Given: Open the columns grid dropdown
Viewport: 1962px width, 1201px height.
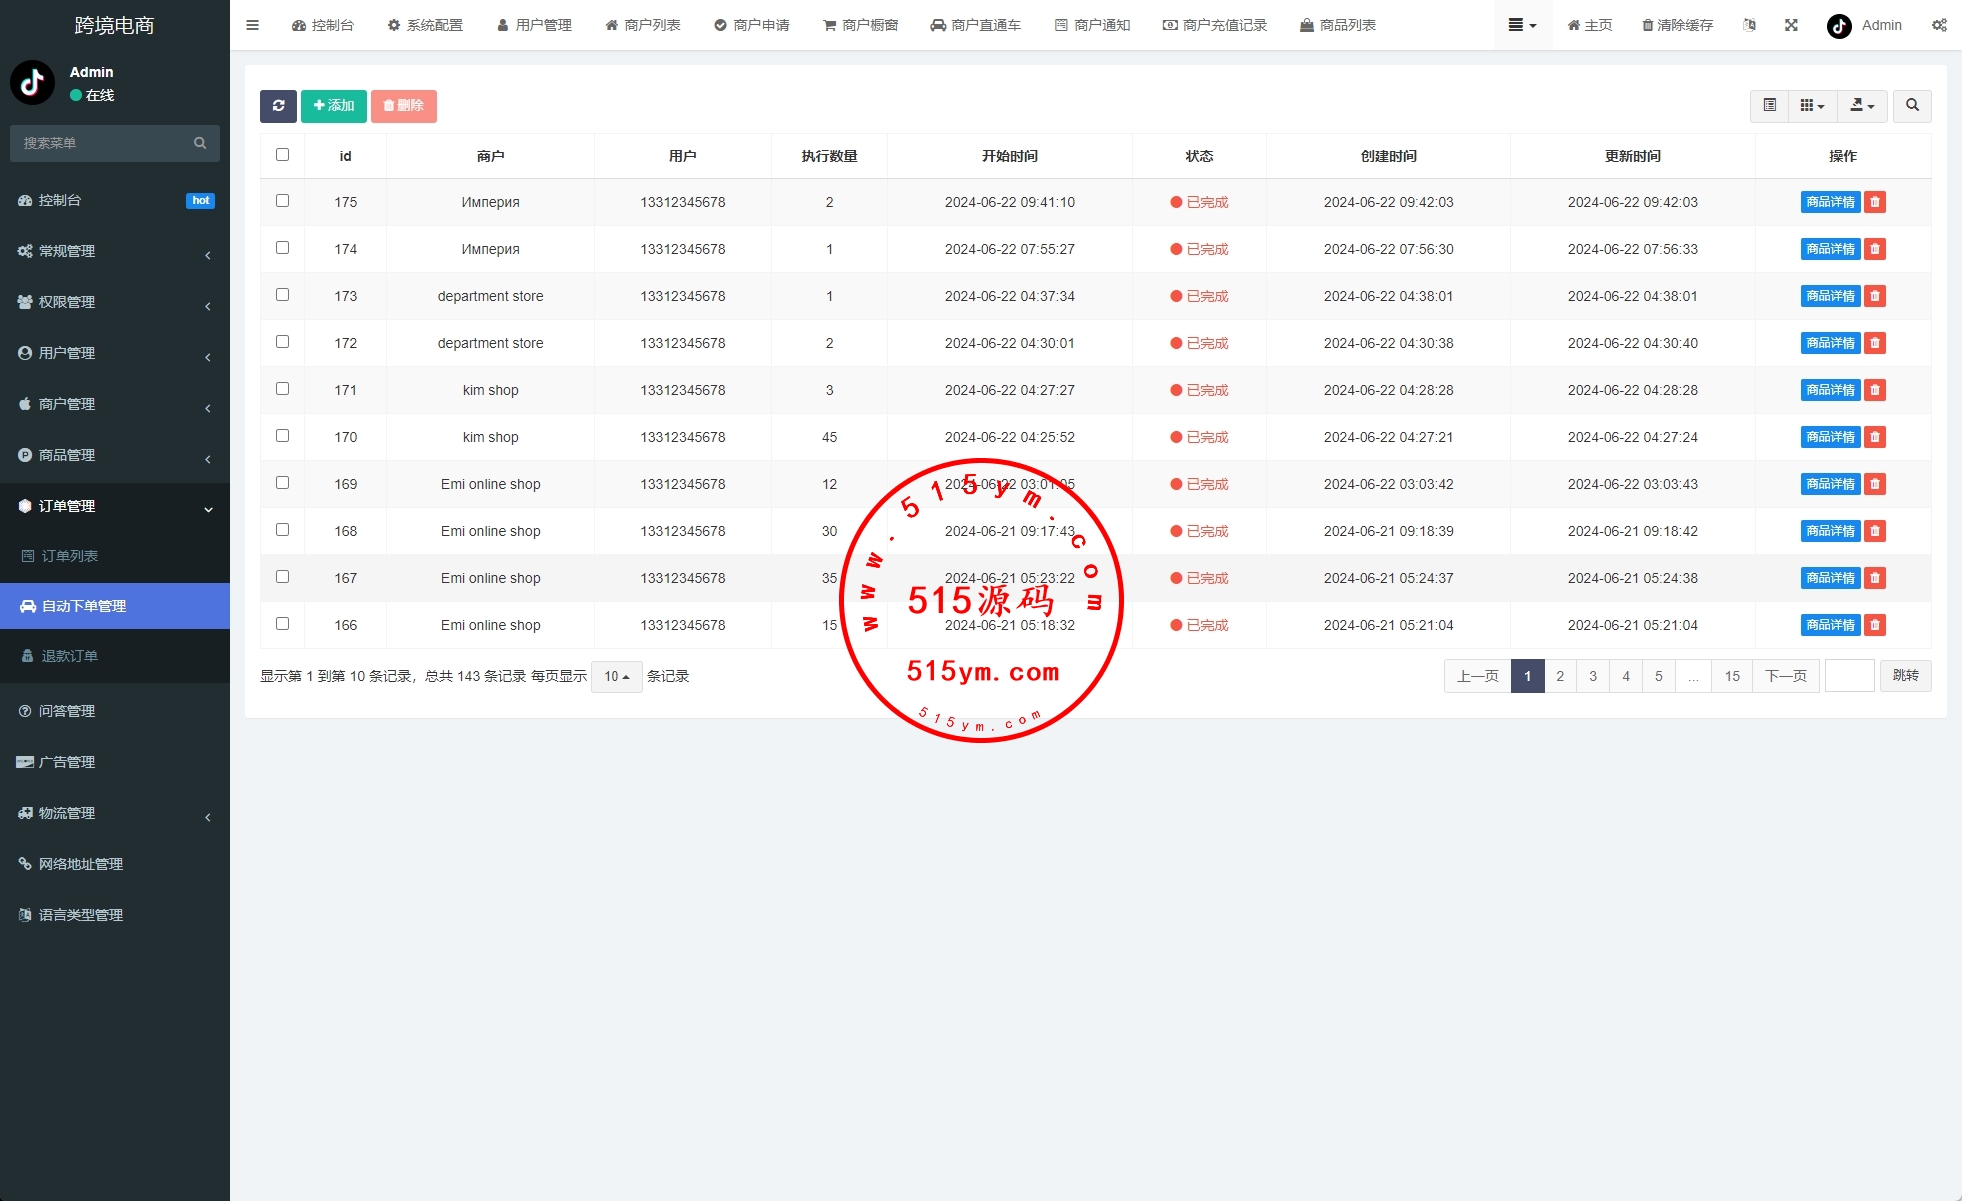Looking at the screenshot, I should coord(1812,106).
